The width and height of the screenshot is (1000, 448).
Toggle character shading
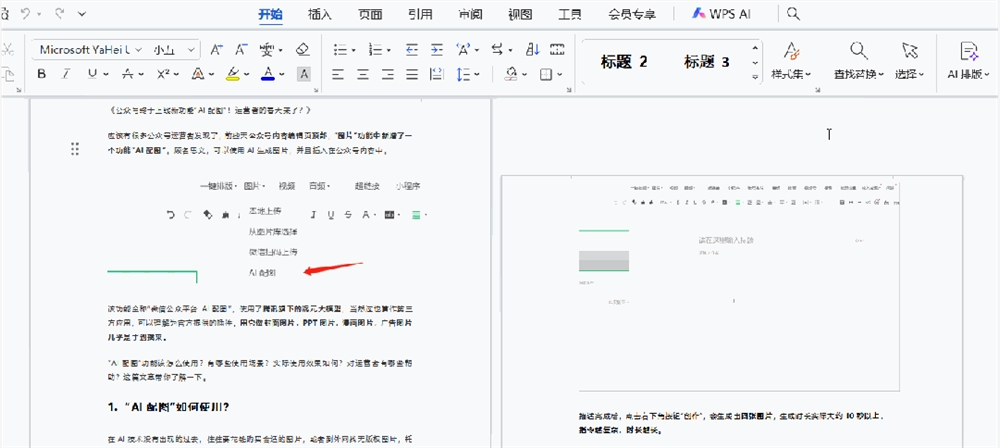click(x=304, y=74)
